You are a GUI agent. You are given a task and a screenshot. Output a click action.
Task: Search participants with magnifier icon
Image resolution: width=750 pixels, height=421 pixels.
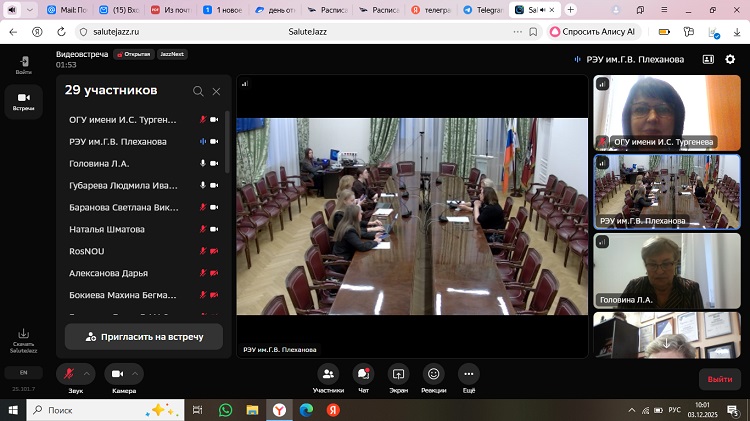[x=198, y=91]
